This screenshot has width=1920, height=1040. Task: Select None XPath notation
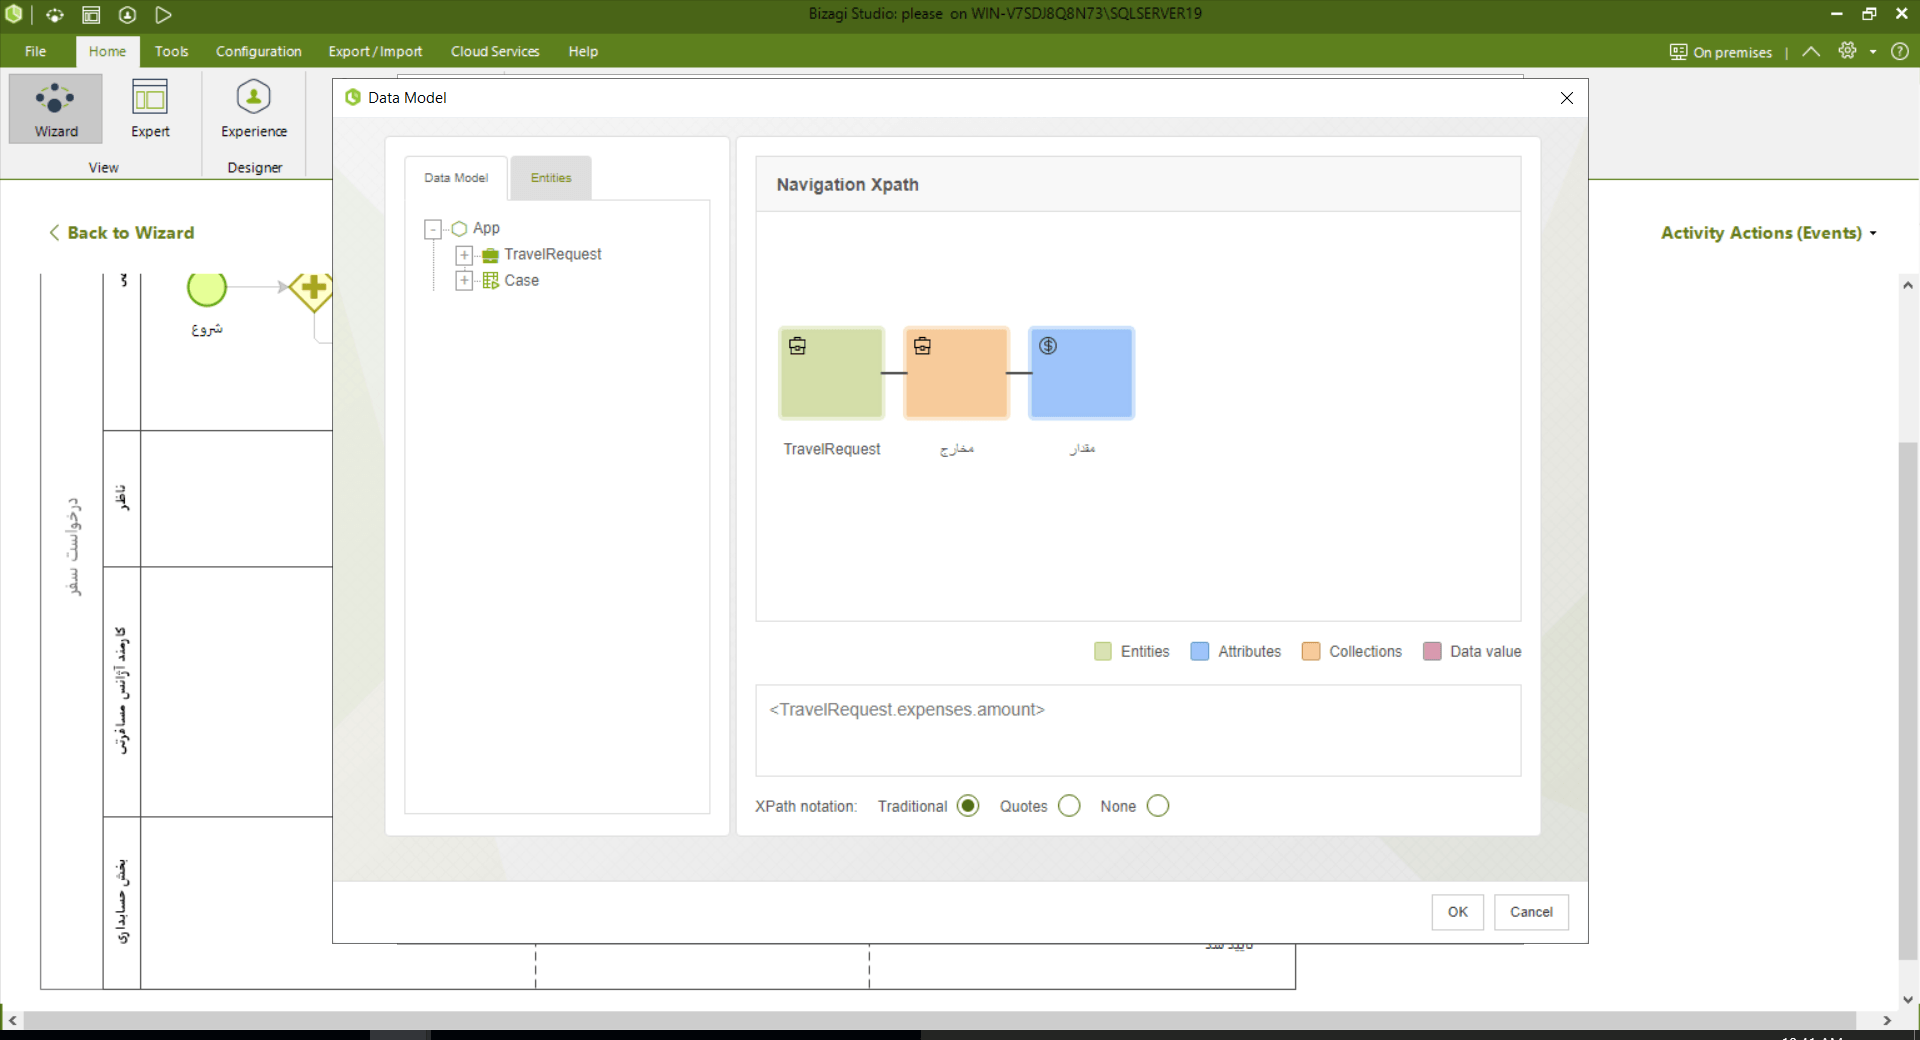1158,806
